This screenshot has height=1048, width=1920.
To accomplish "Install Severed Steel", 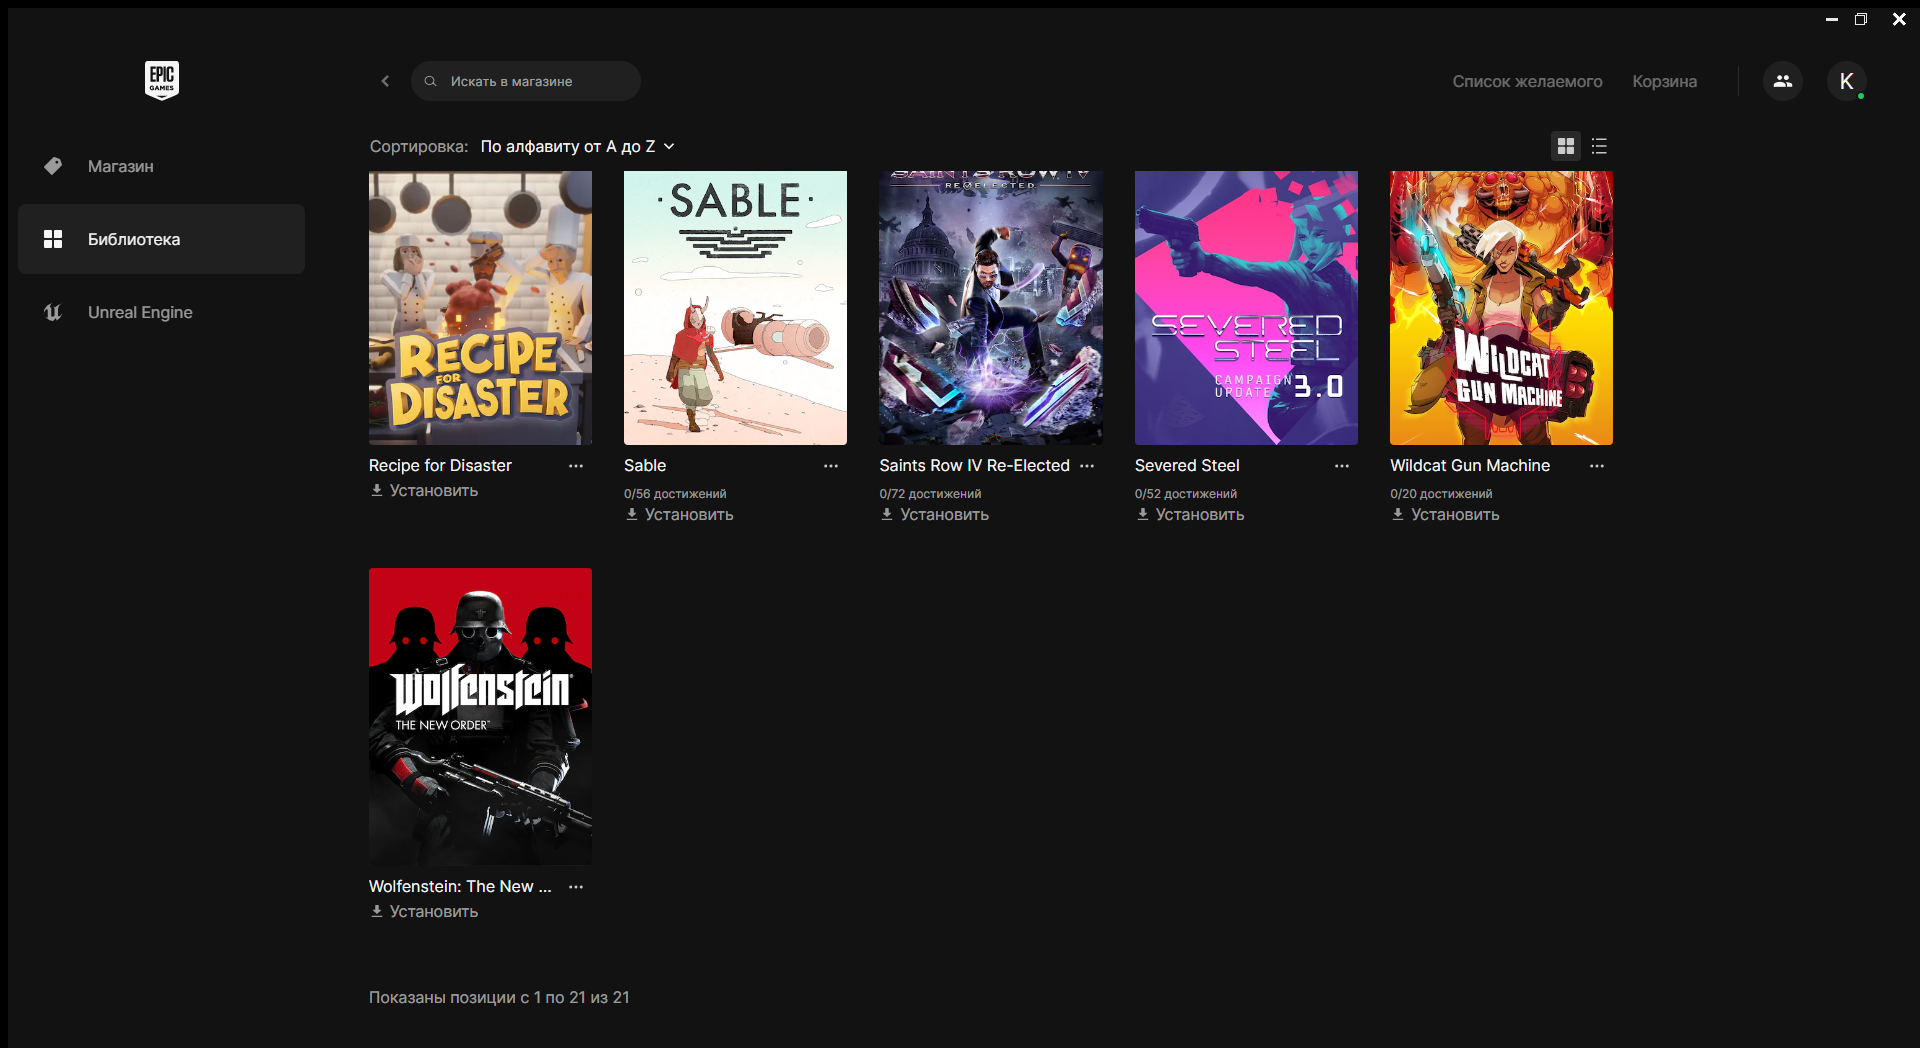I will point(1190,514).
